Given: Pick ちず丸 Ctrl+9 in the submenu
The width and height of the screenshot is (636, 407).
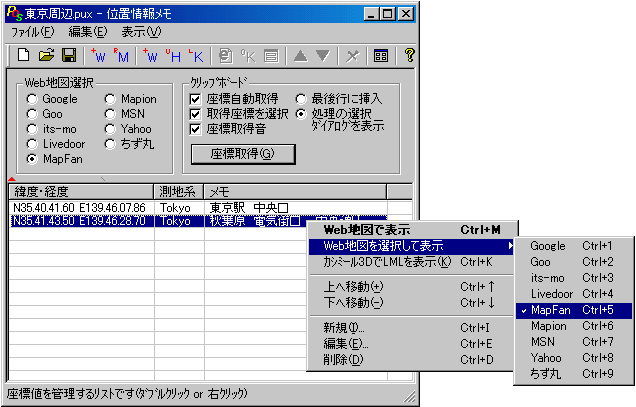Looking at the screenshot, I should tap(574, 374).
